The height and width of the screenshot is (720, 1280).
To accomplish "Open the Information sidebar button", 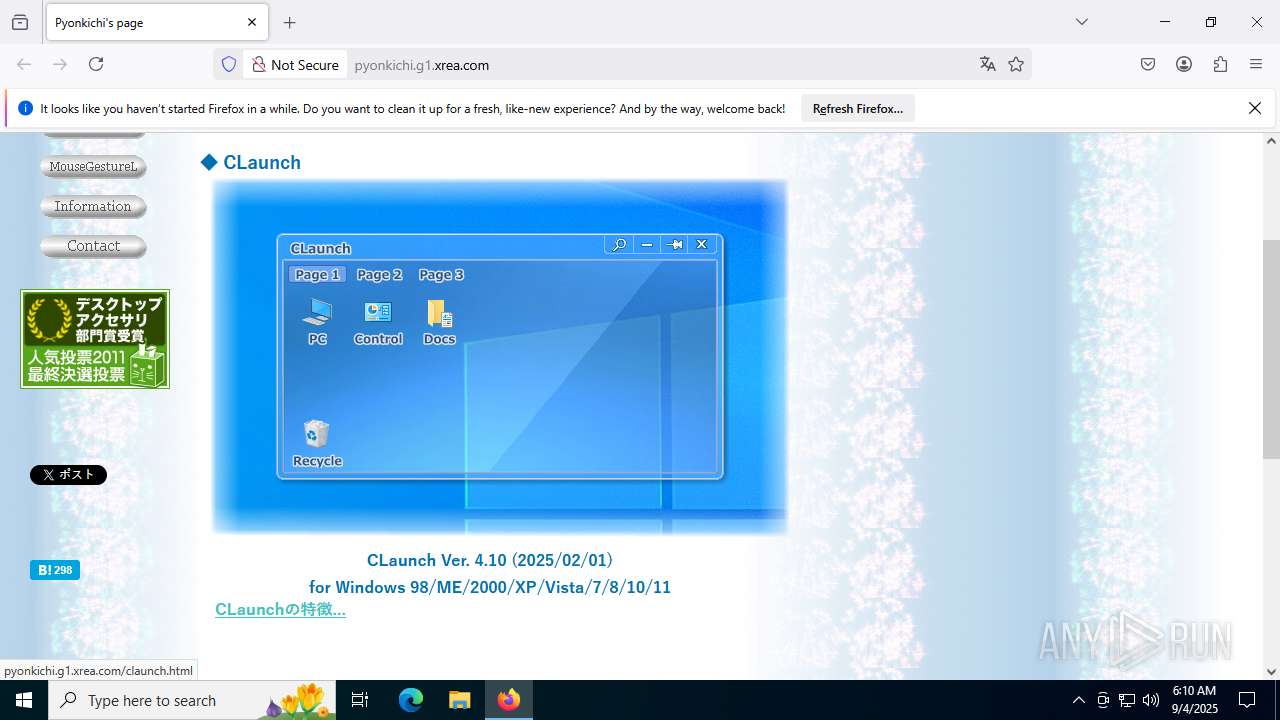I will tap(93, 207).
